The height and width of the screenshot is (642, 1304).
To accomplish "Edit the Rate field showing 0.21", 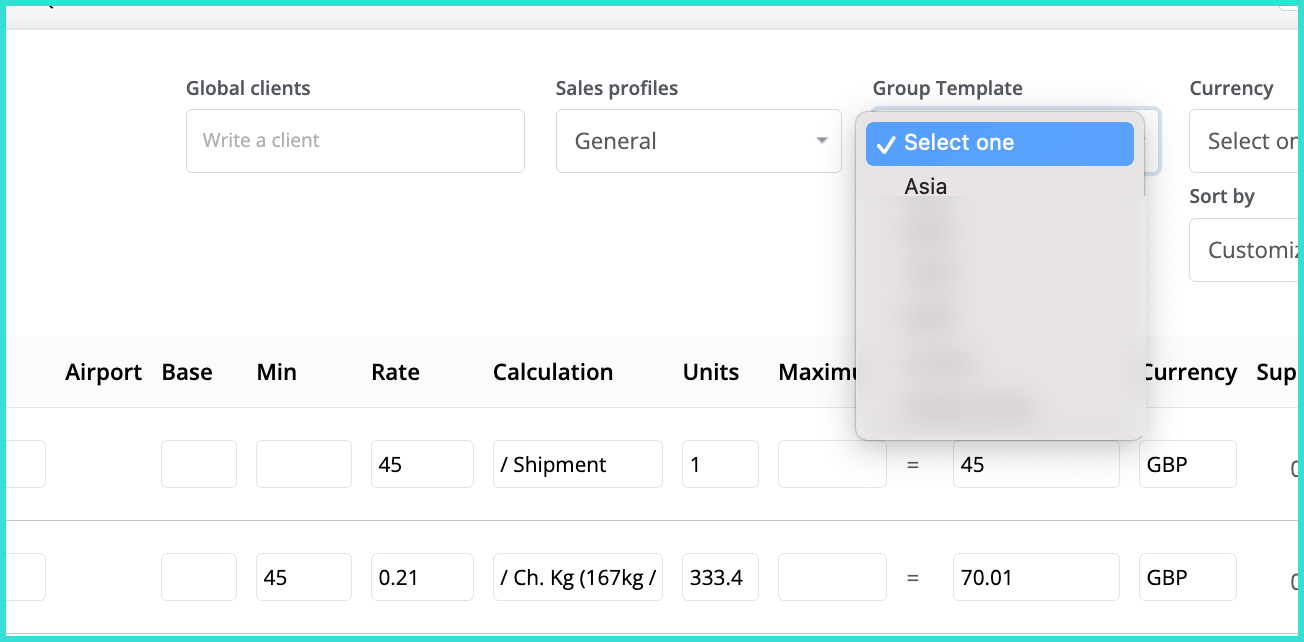I will point(421,577).
